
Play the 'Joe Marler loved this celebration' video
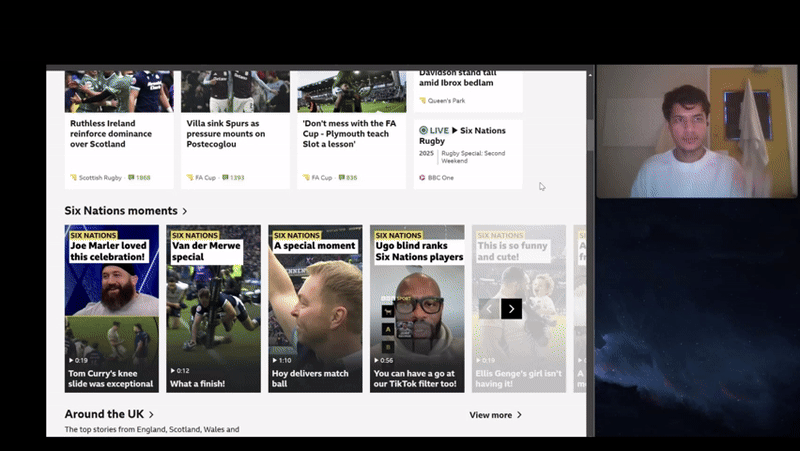click(x=111, y=309)
